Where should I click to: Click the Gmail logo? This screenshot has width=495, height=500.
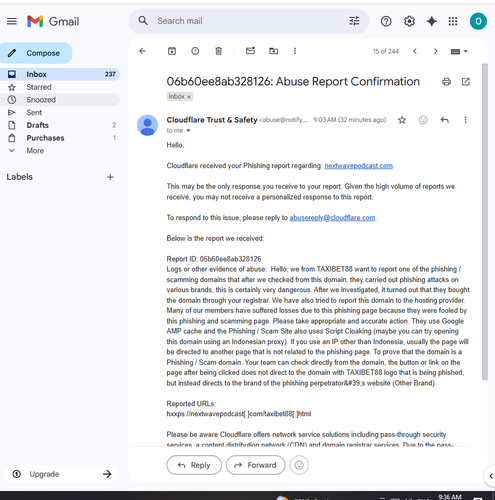pos(53,21)
